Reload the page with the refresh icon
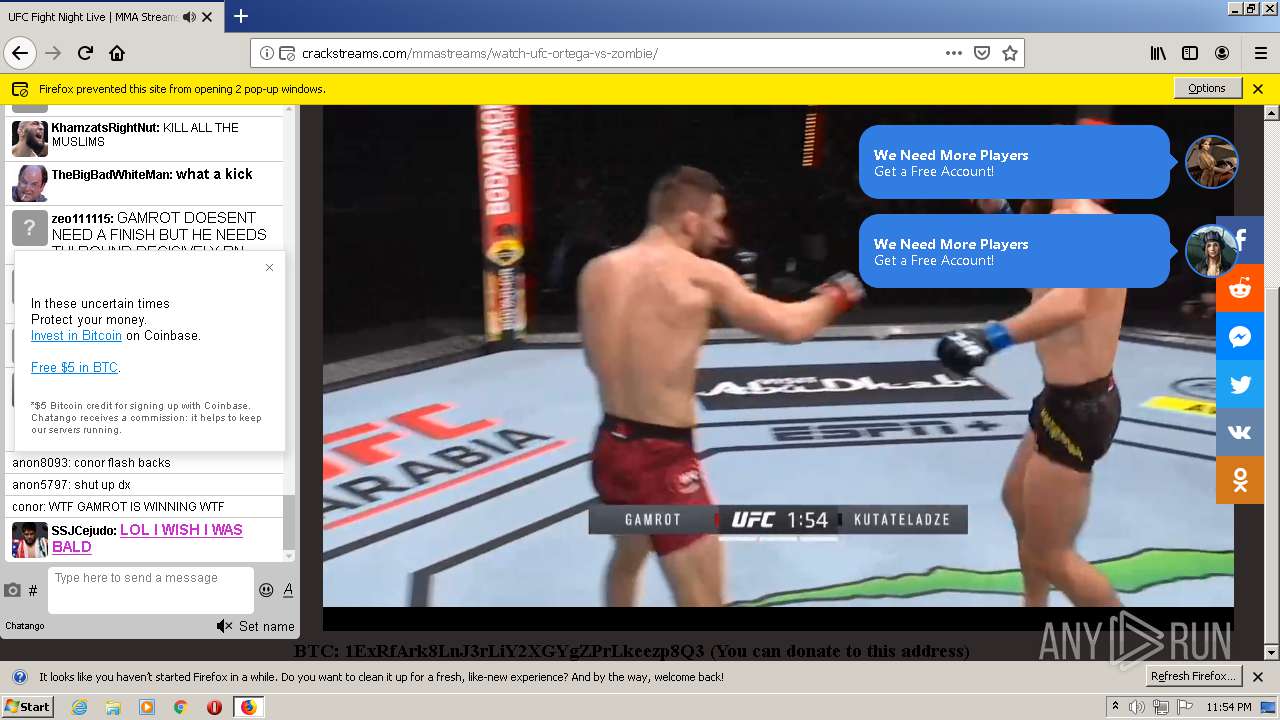Screen dimensions: 1280x720 pyautogui.click(x=85, y=53)
